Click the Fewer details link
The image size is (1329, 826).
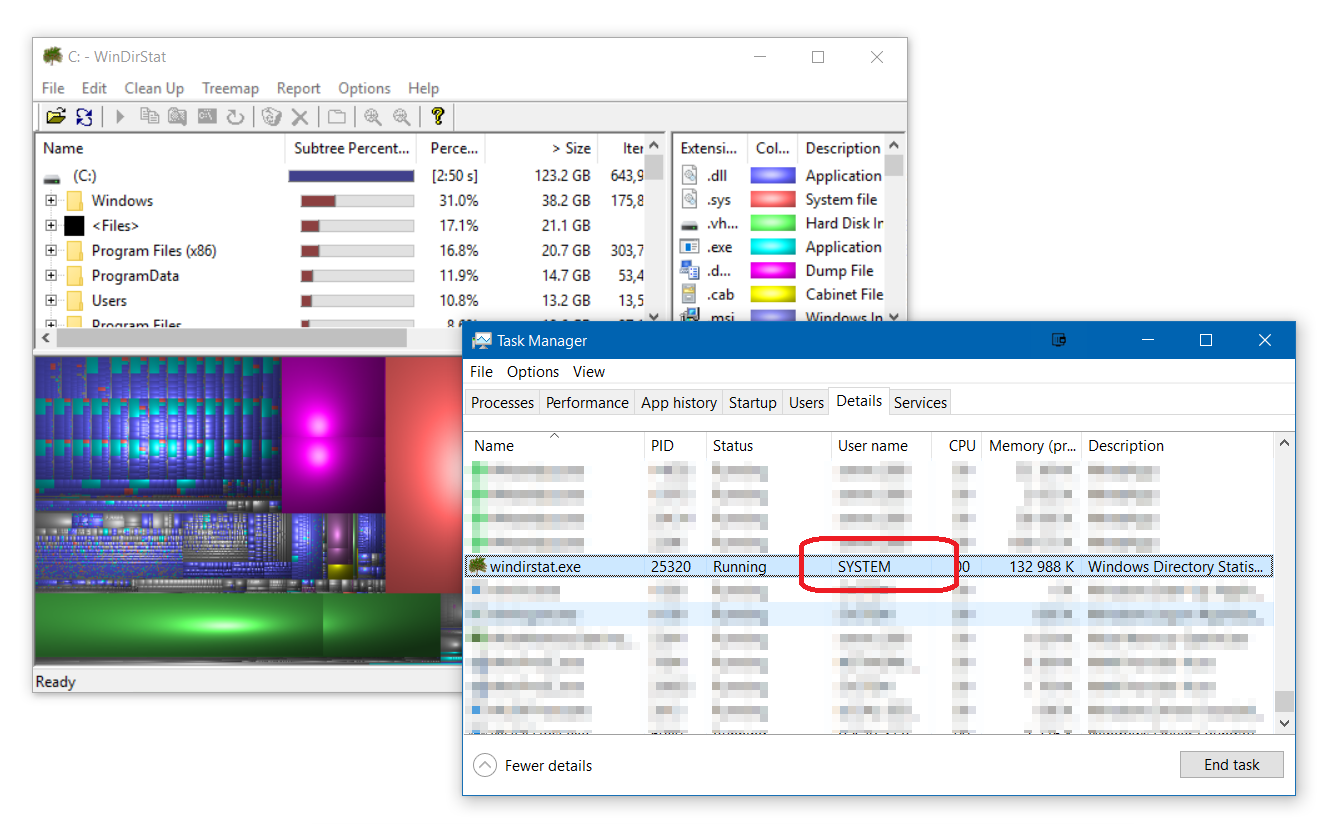(x=548, y=766)
